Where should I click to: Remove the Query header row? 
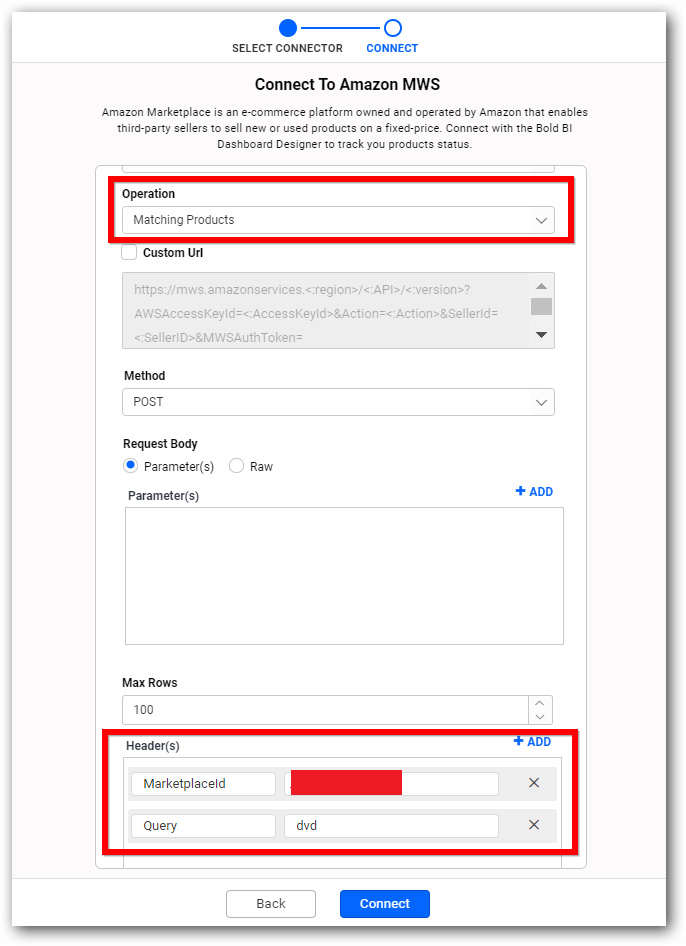[x=534, y=825]
